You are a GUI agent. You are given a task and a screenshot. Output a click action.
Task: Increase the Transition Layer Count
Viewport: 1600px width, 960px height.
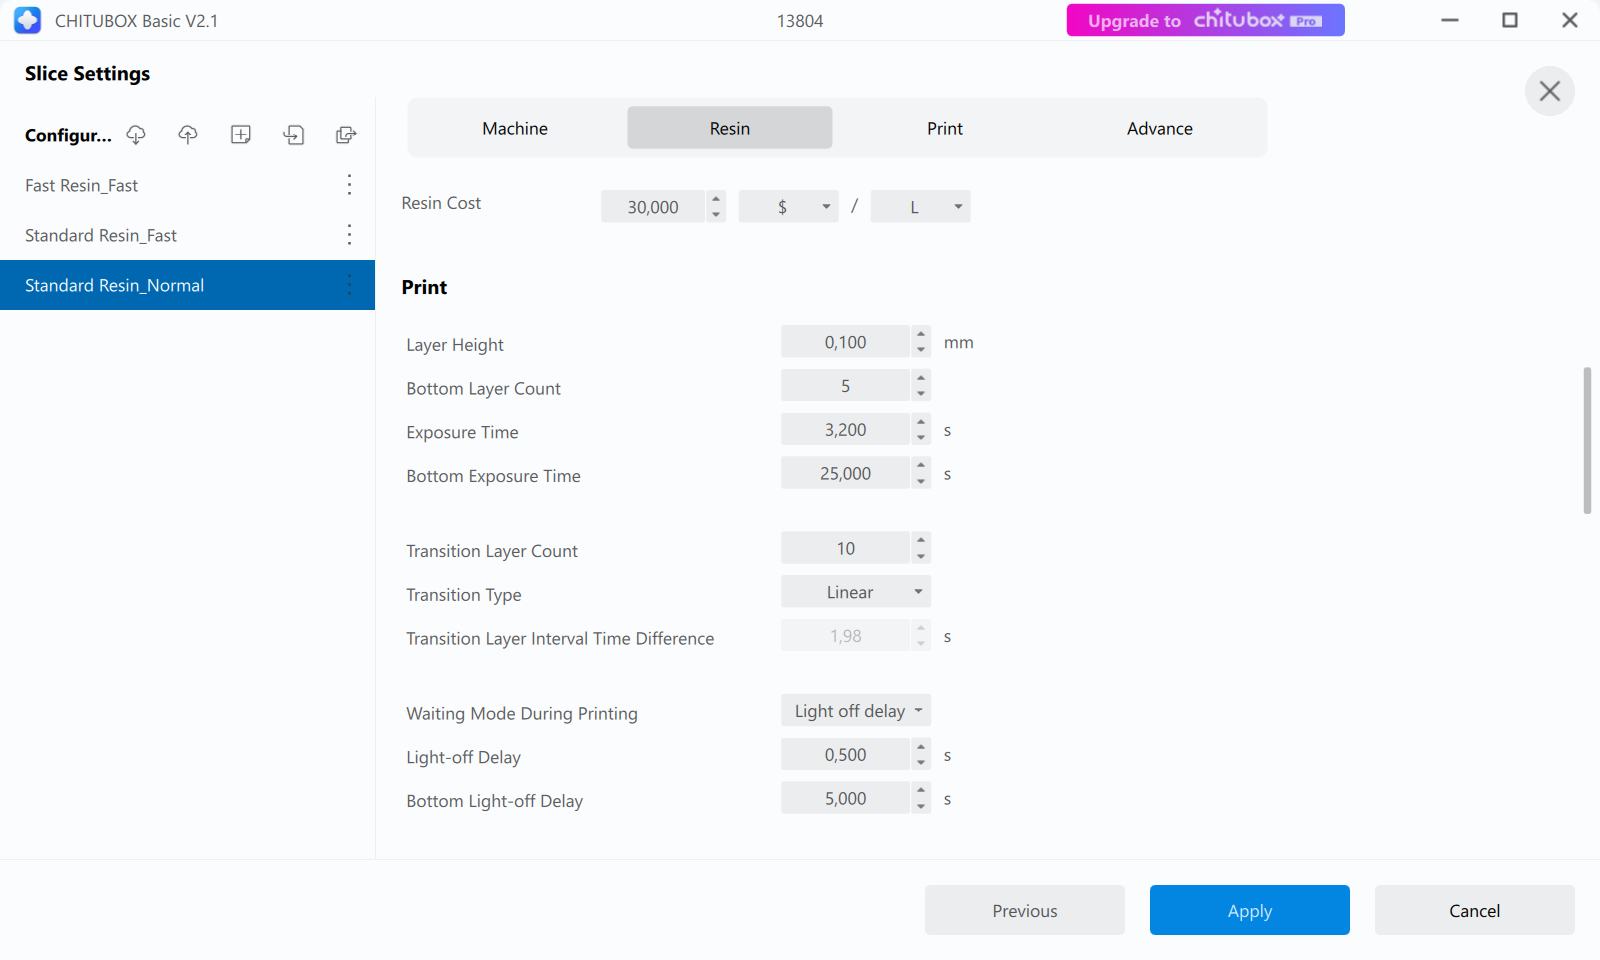[x=921, y=540]
